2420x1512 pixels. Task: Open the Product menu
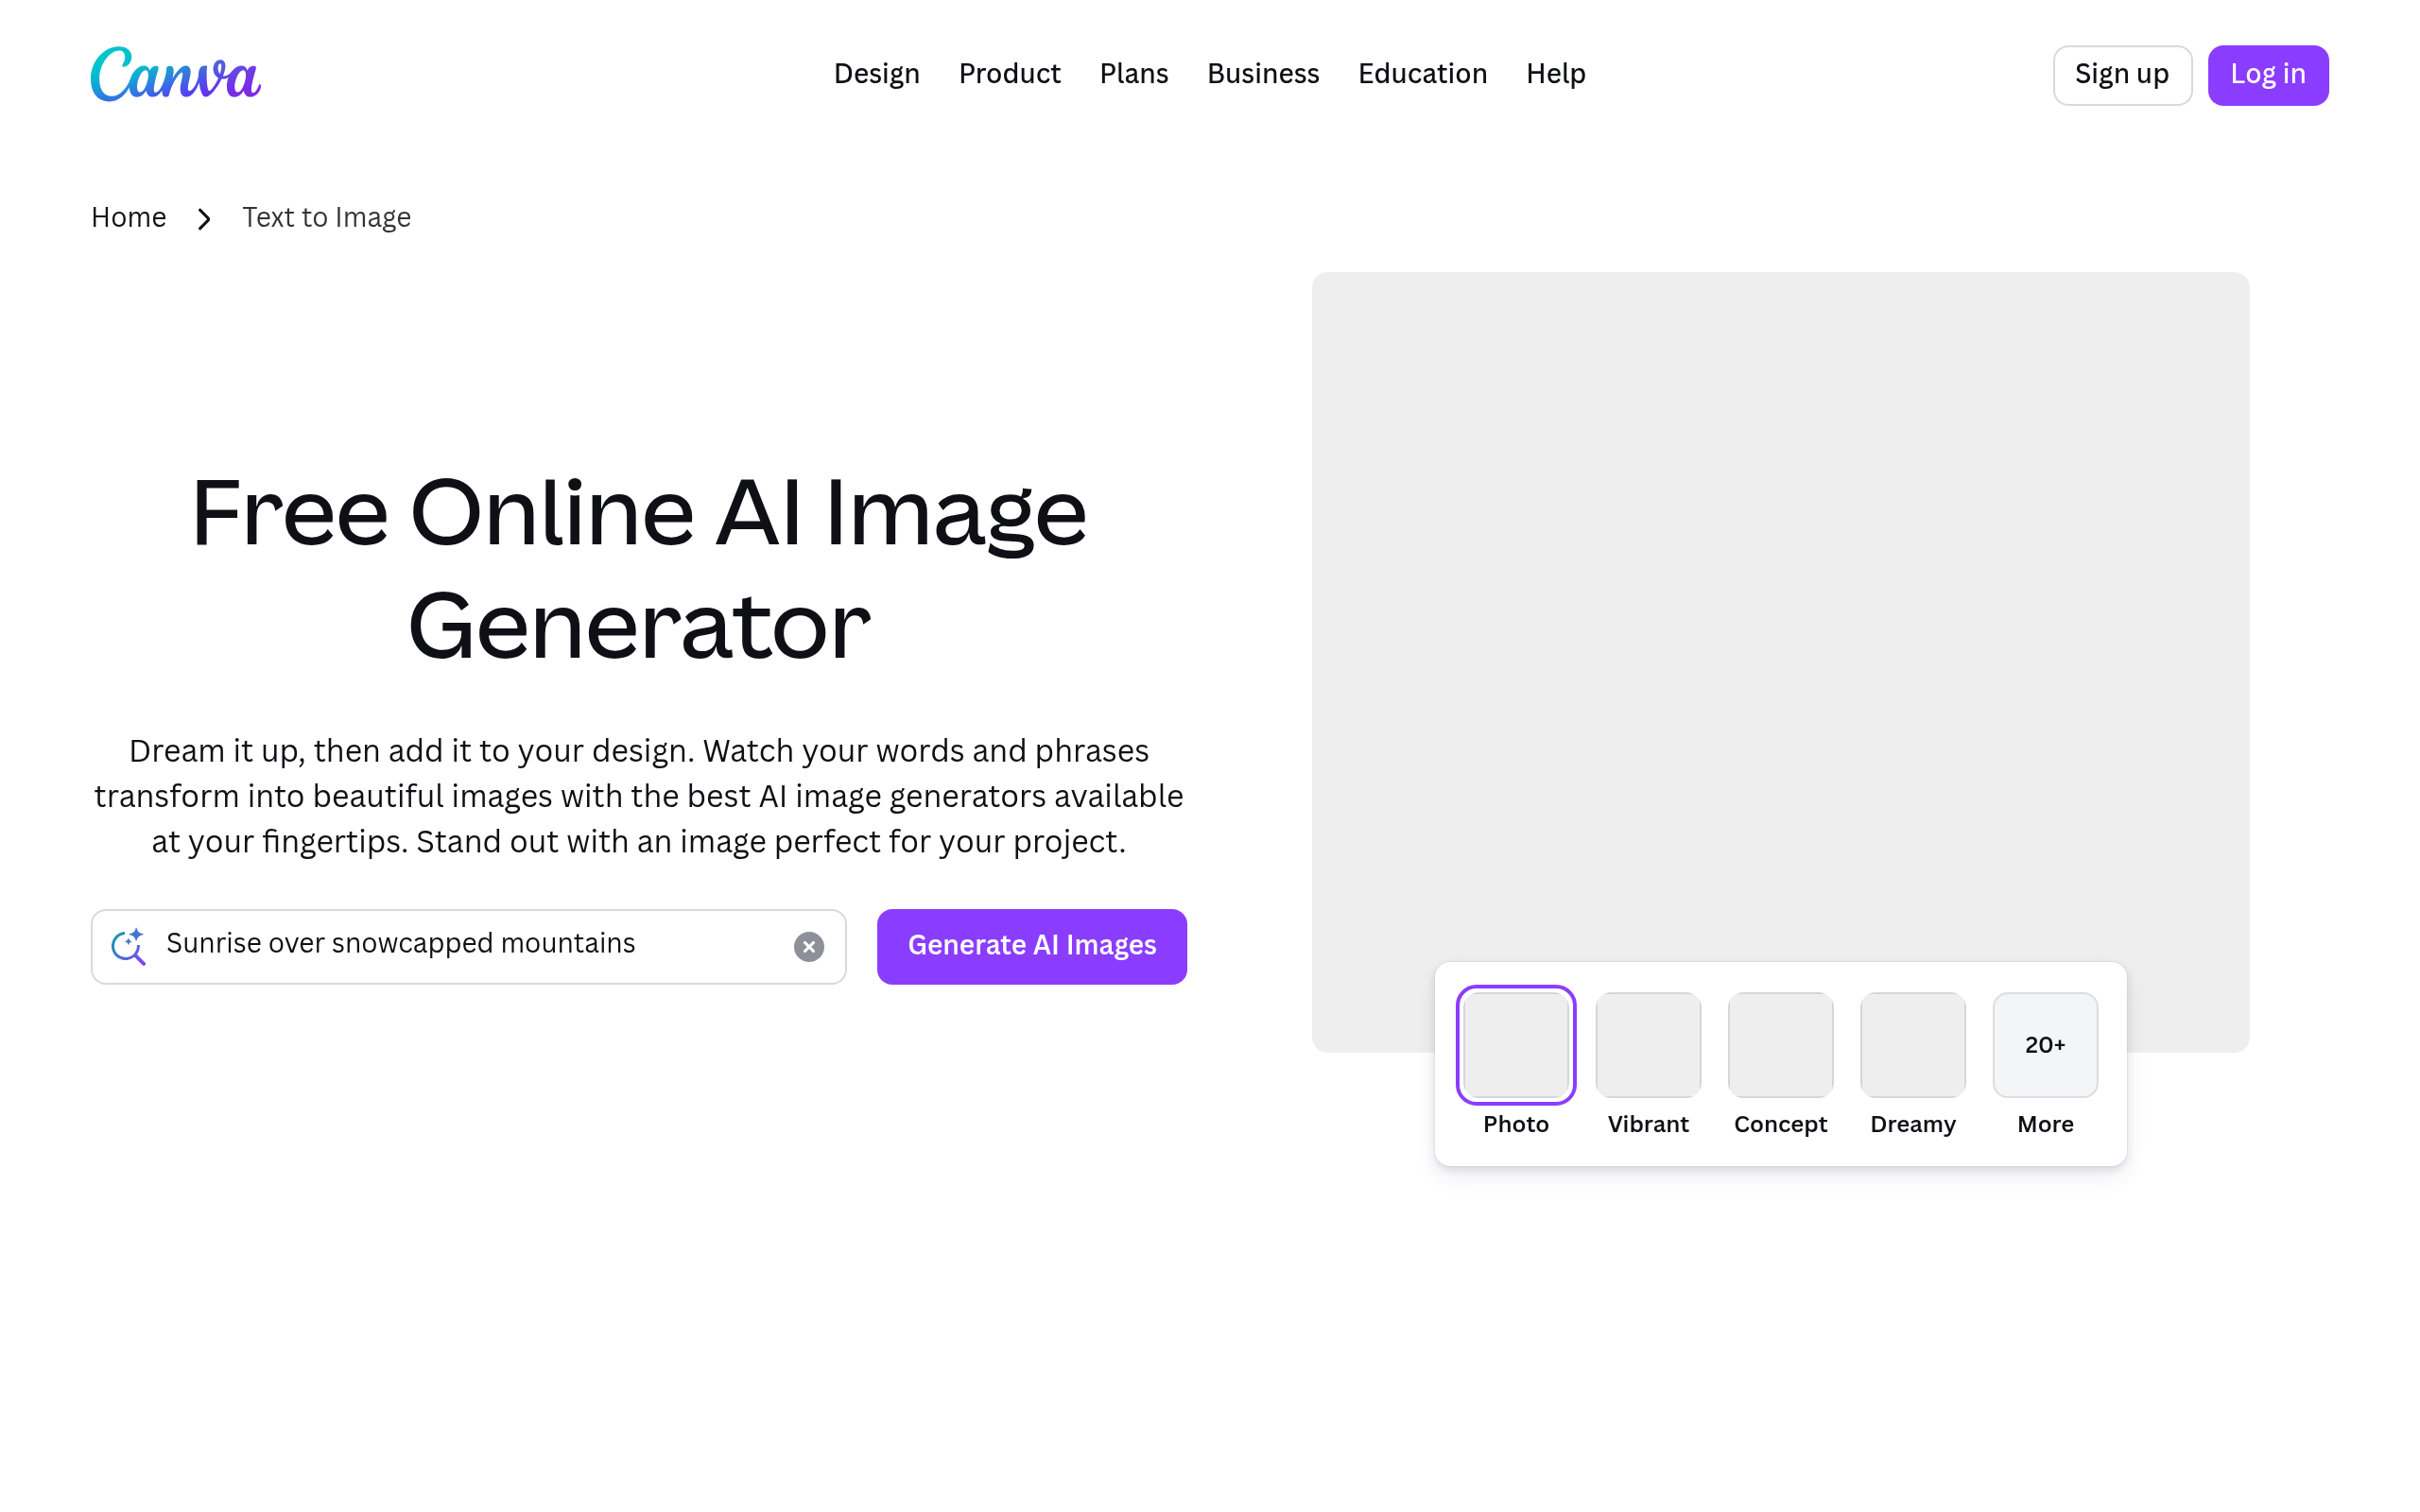[x=1009, y=73]
